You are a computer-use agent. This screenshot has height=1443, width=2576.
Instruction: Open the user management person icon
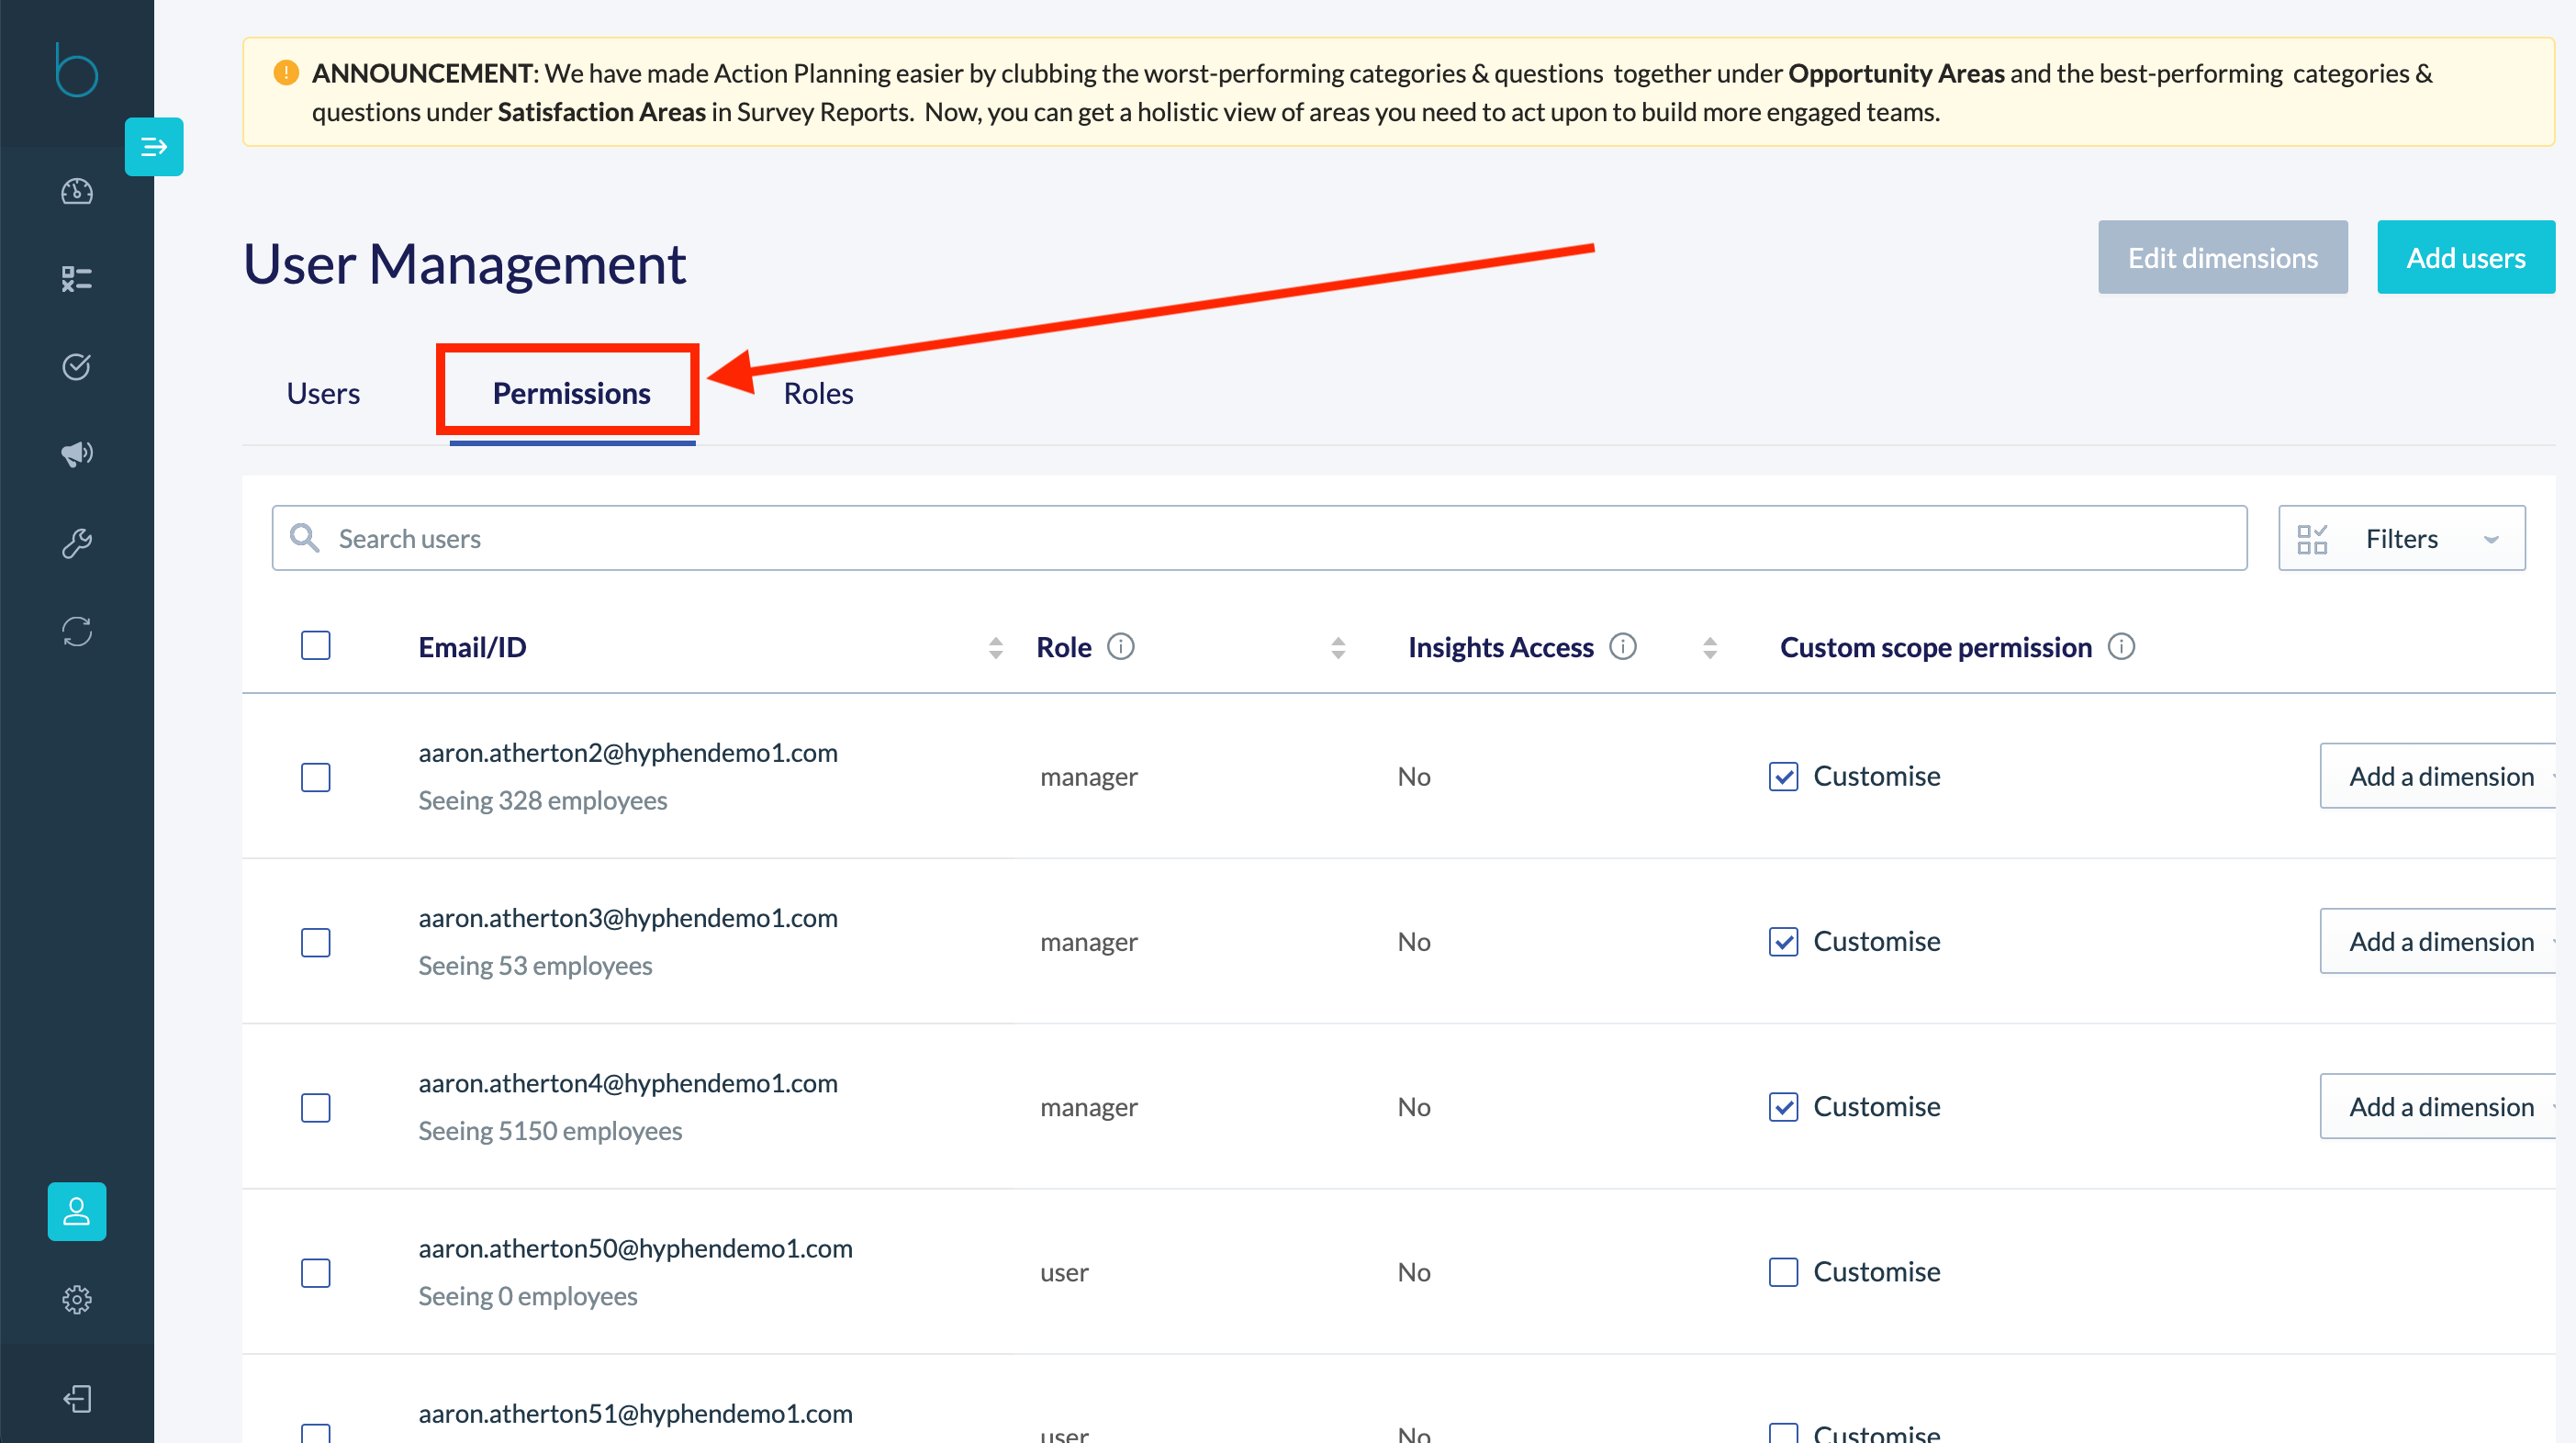pos(77,1212)
